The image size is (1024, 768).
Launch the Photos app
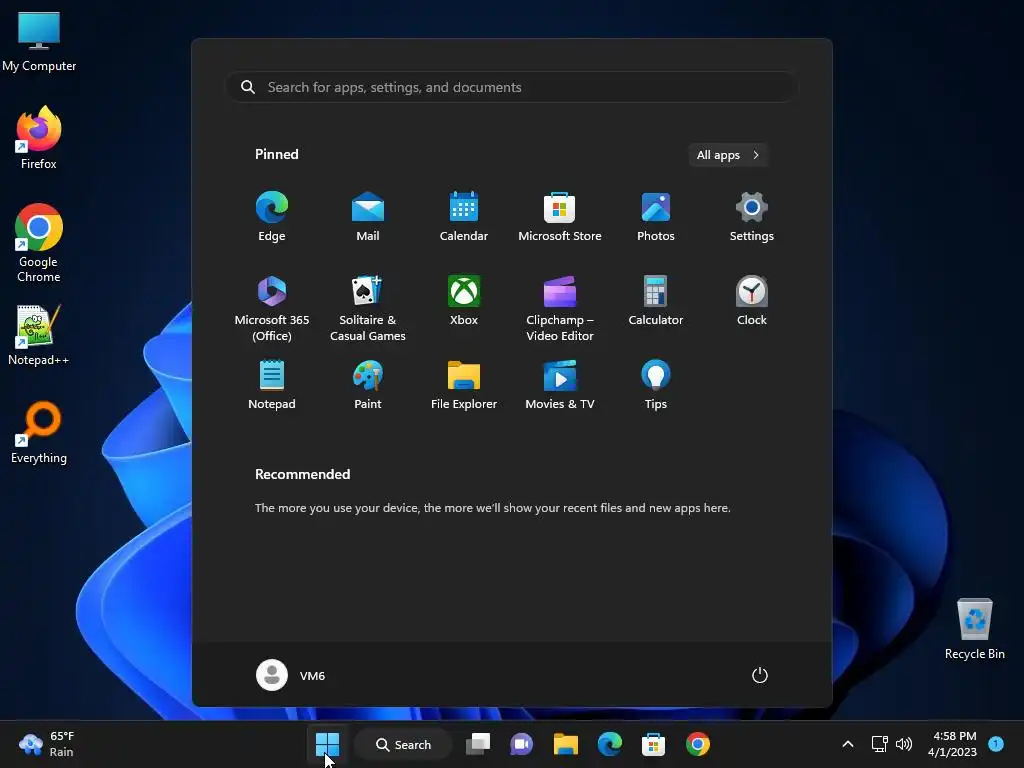tap(656, 217)
